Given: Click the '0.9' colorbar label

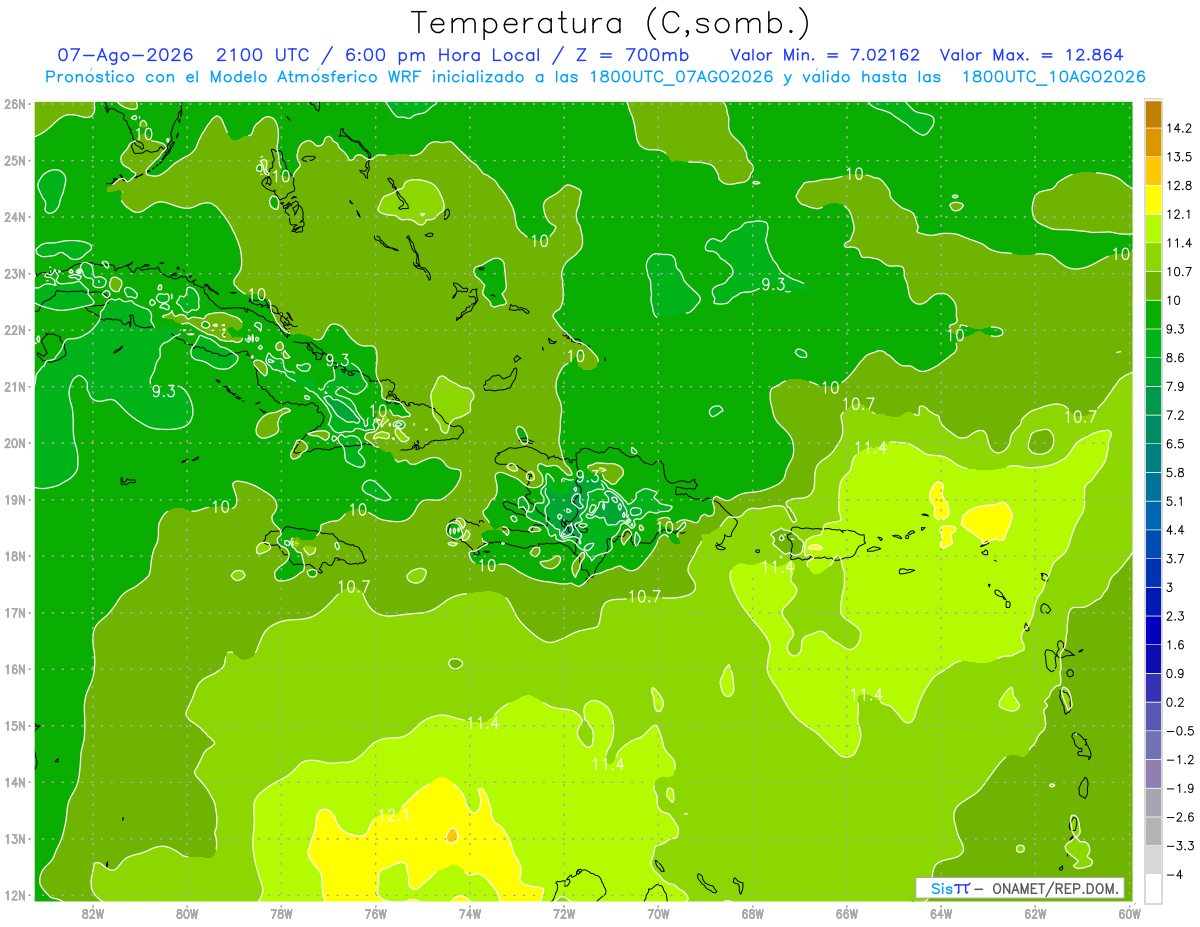Looking at the screenshot, I should 1176,674.
